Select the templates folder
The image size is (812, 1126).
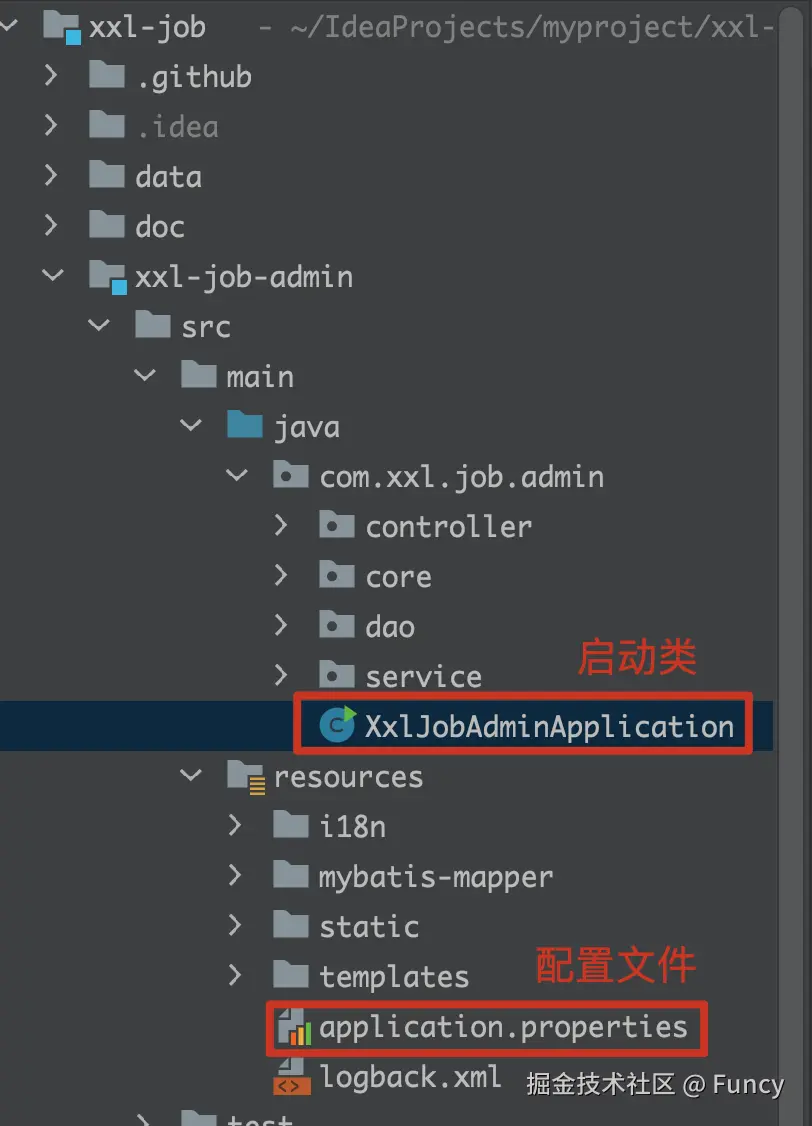tap(394, 976)
